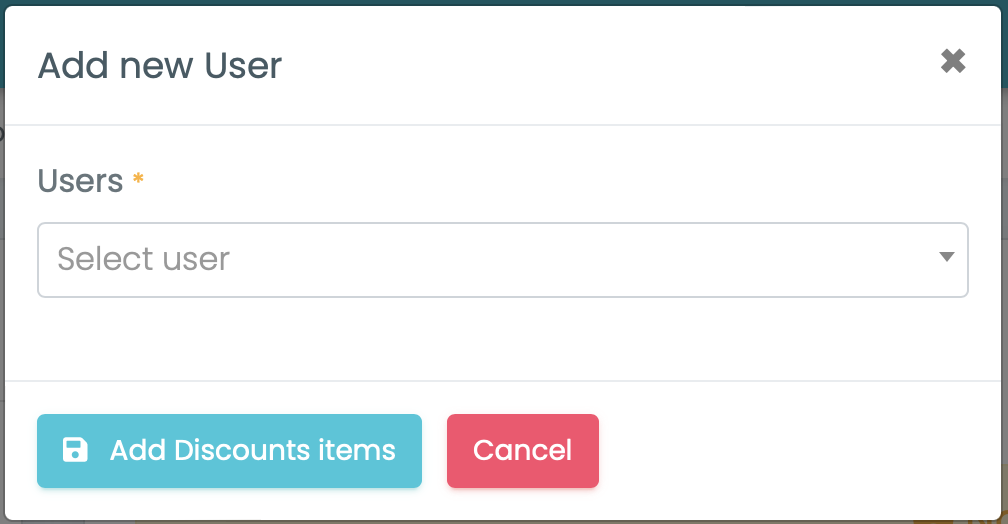Close the Add new User dialog
Screen dimensions: 1008x524
tap(953, 62)
